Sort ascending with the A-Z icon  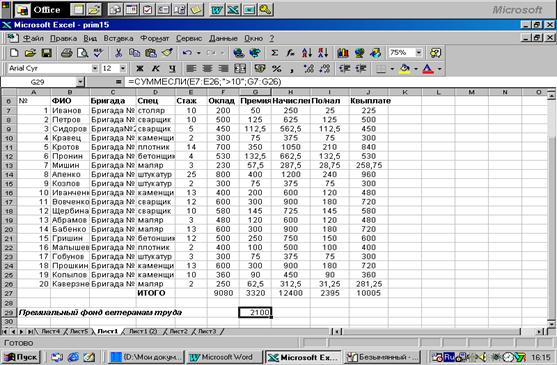(307, 53)
